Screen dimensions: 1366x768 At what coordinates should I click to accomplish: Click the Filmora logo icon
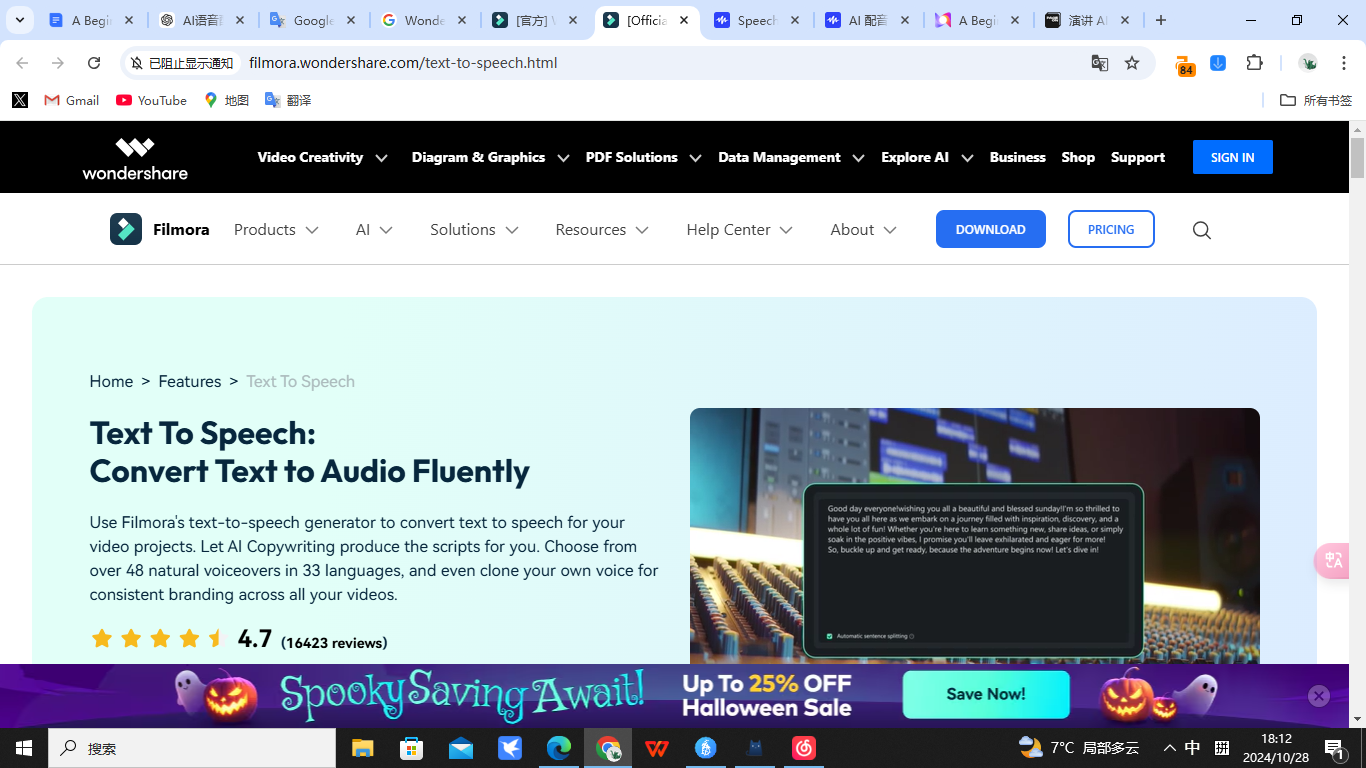126,229
